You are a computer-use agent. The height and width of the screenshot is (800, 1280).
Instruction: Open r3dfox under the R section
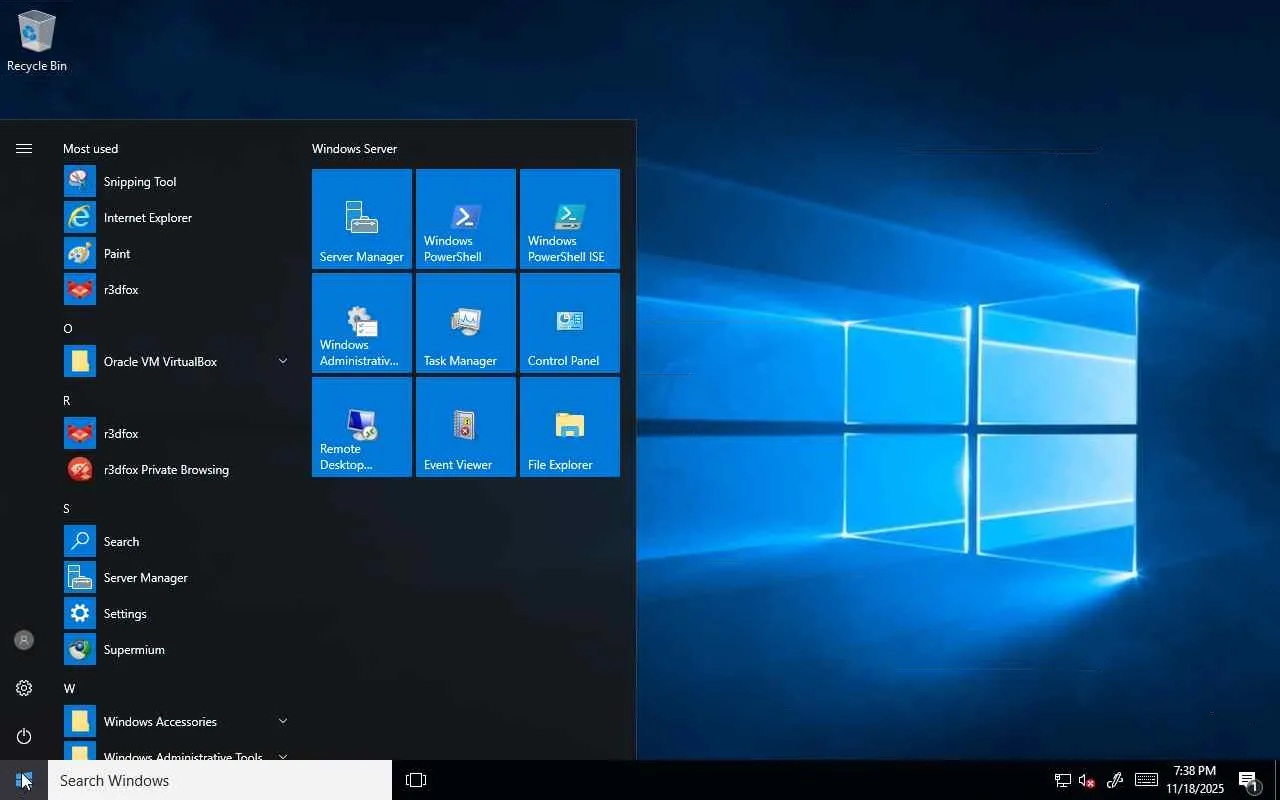coord(176,434)
